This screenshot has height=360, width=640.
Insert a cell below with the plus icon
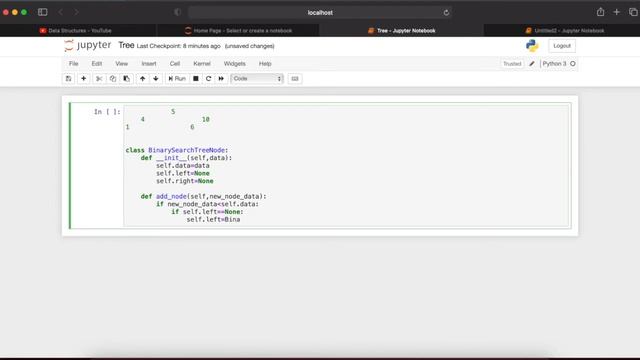[84, 78]
